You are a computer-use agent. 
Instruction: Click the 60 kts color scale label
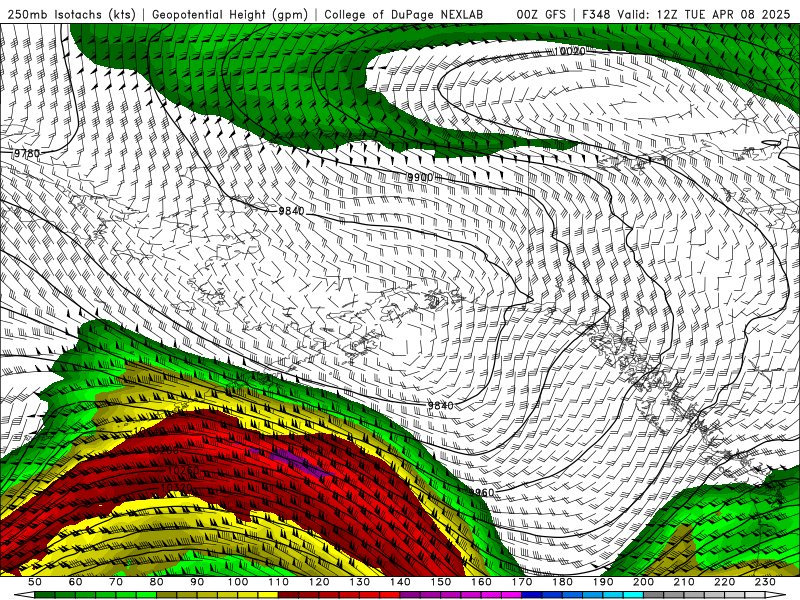click(x=75, y=582)
